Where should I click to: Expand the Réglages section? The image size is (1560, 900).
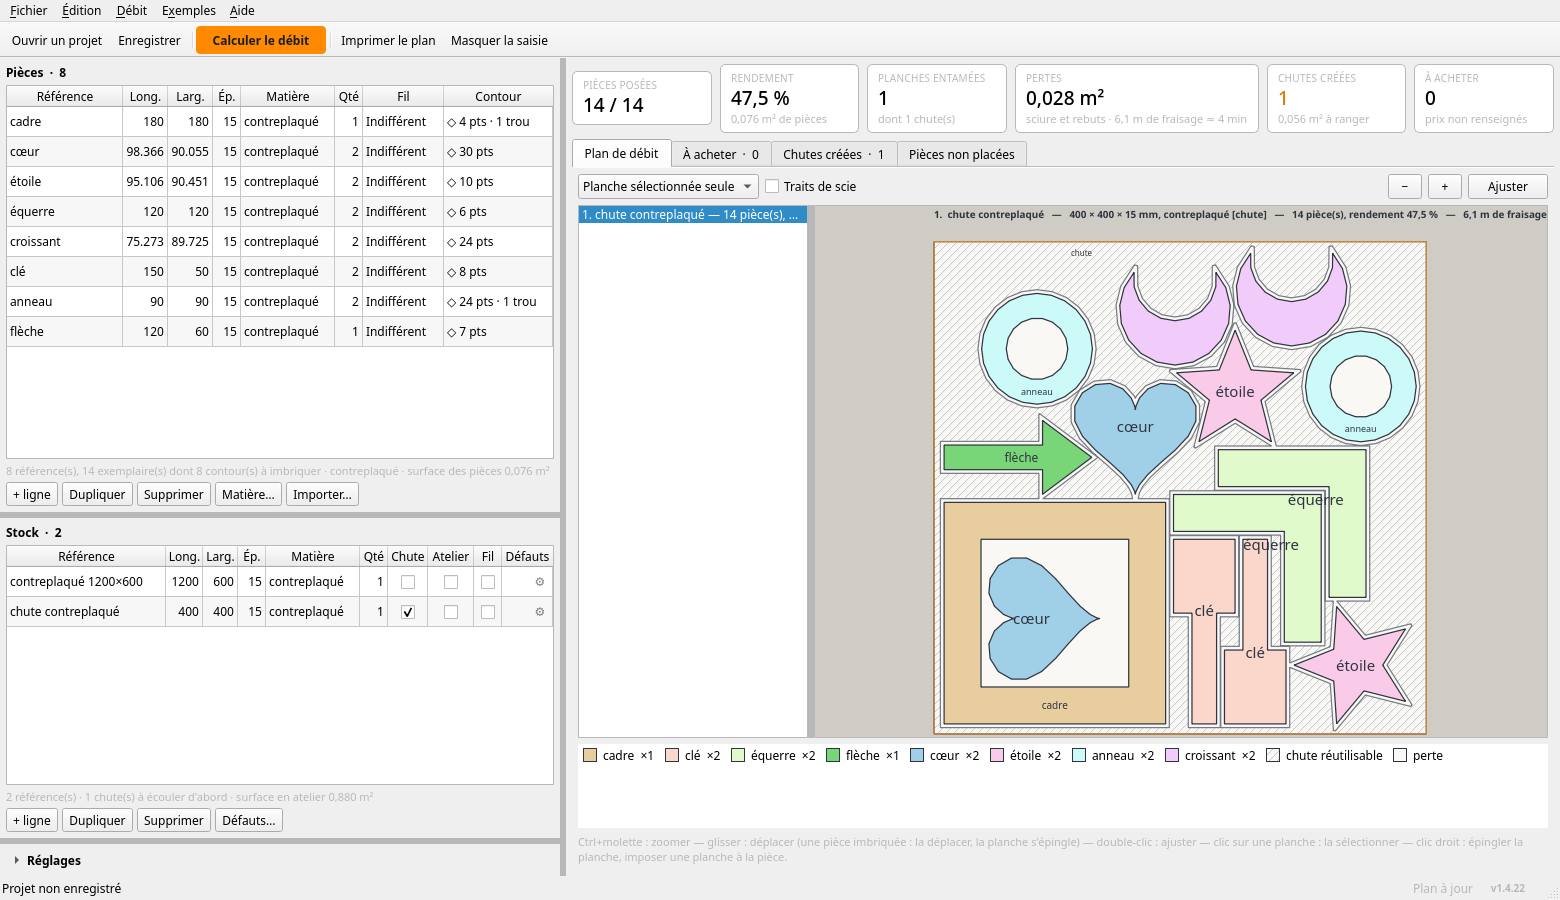click(47, 861)
